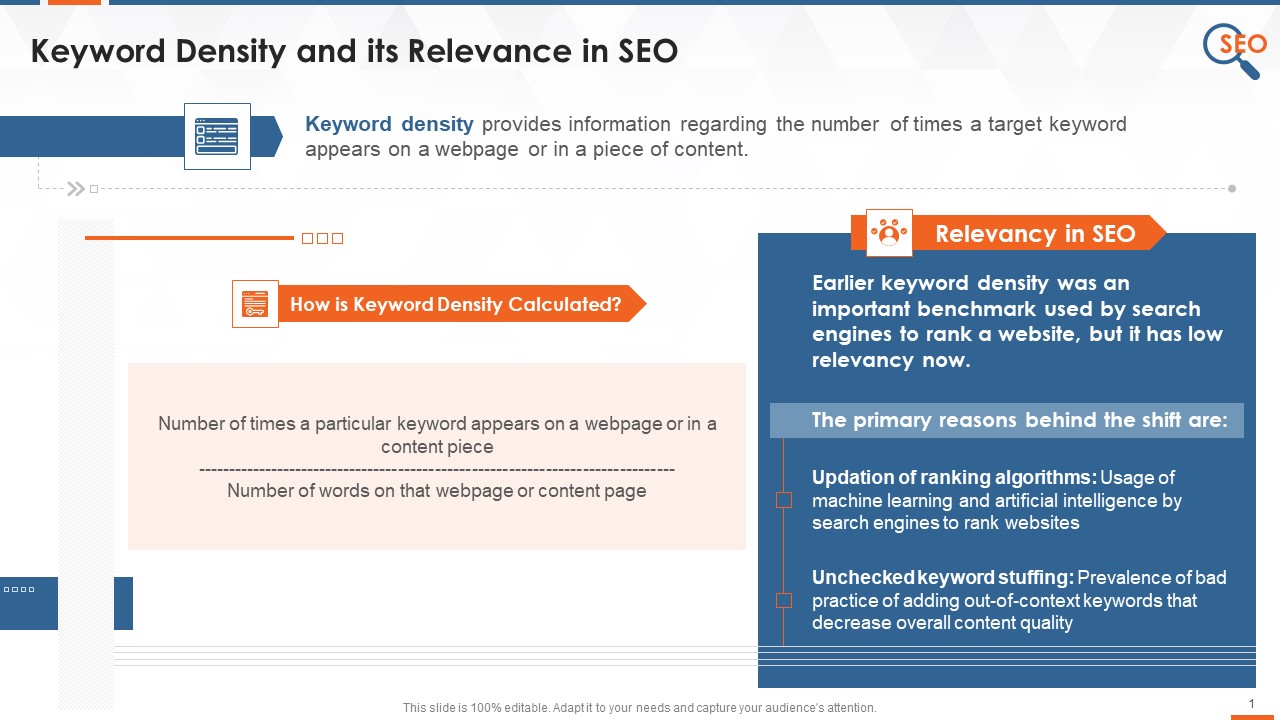The height and width of the screenshot is (720, 1280).
Task: Click square bullet marker beside Unchecked keyword stuffing
Action: tap(784, 600)
